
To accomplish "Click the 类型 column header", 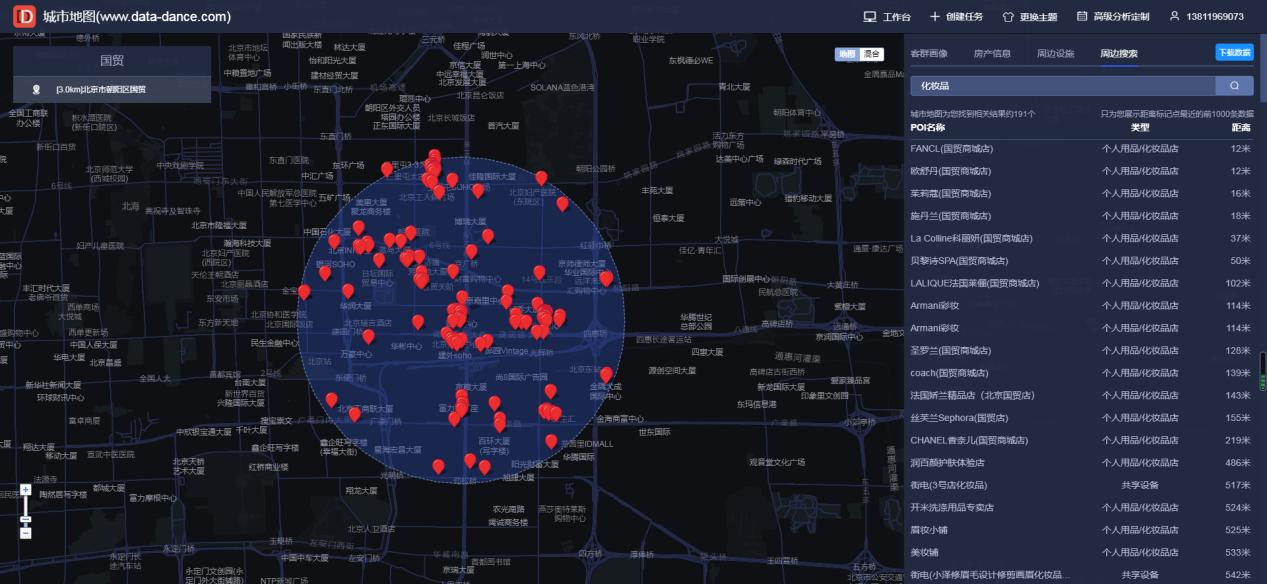I will pos(1140,127).
